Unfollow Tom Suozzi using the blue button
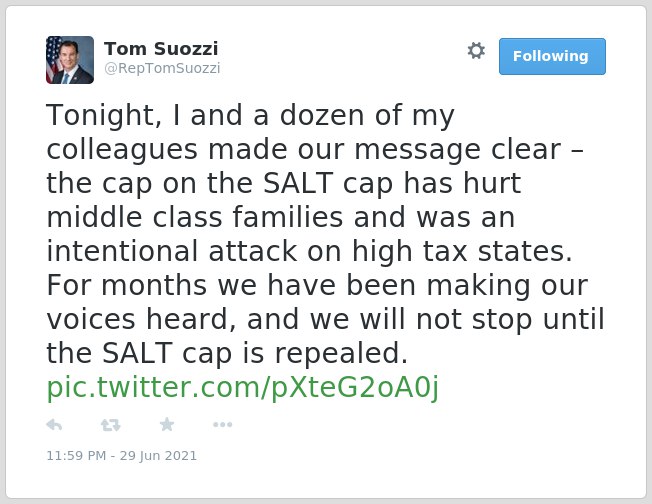The width and height of the screenshot is (652, 504). pos(552,57)
